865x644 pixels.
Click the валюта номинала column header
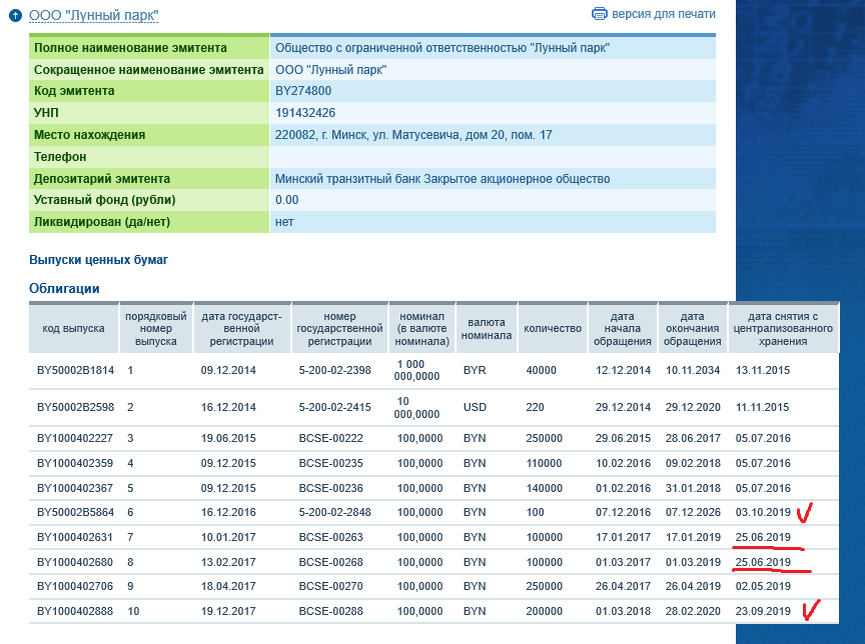(487, 328)
